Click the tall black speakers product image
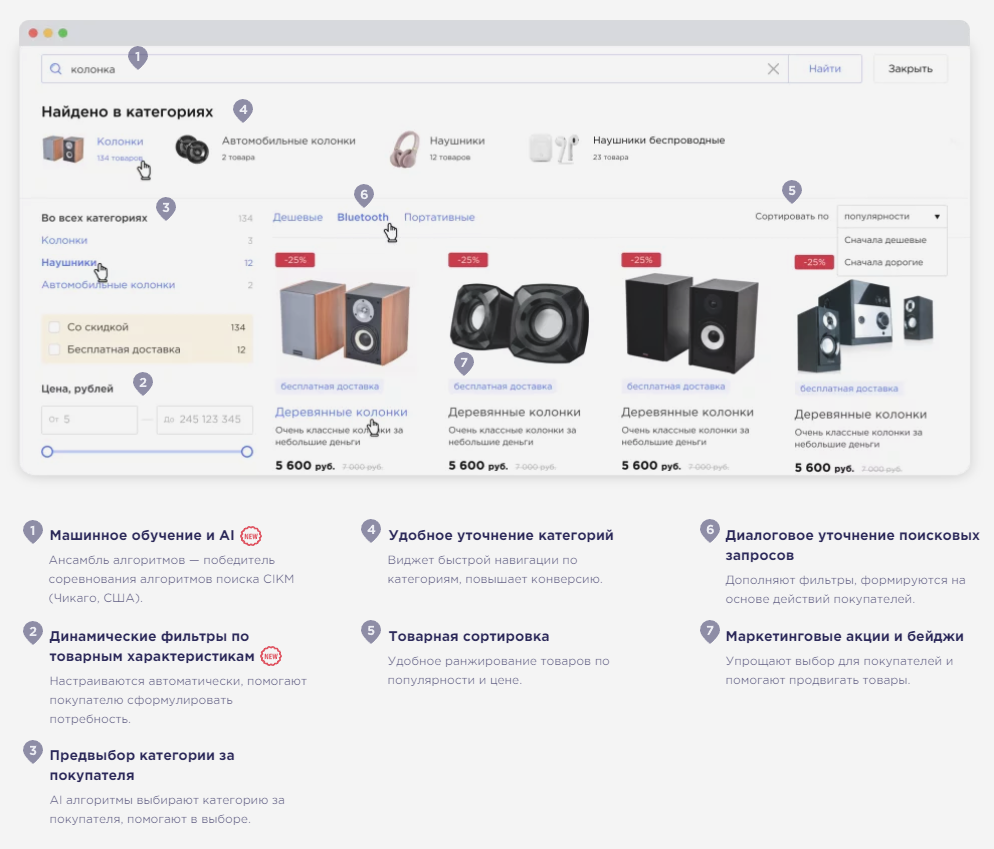The image size is (994, 849). [x=691, y=323]
